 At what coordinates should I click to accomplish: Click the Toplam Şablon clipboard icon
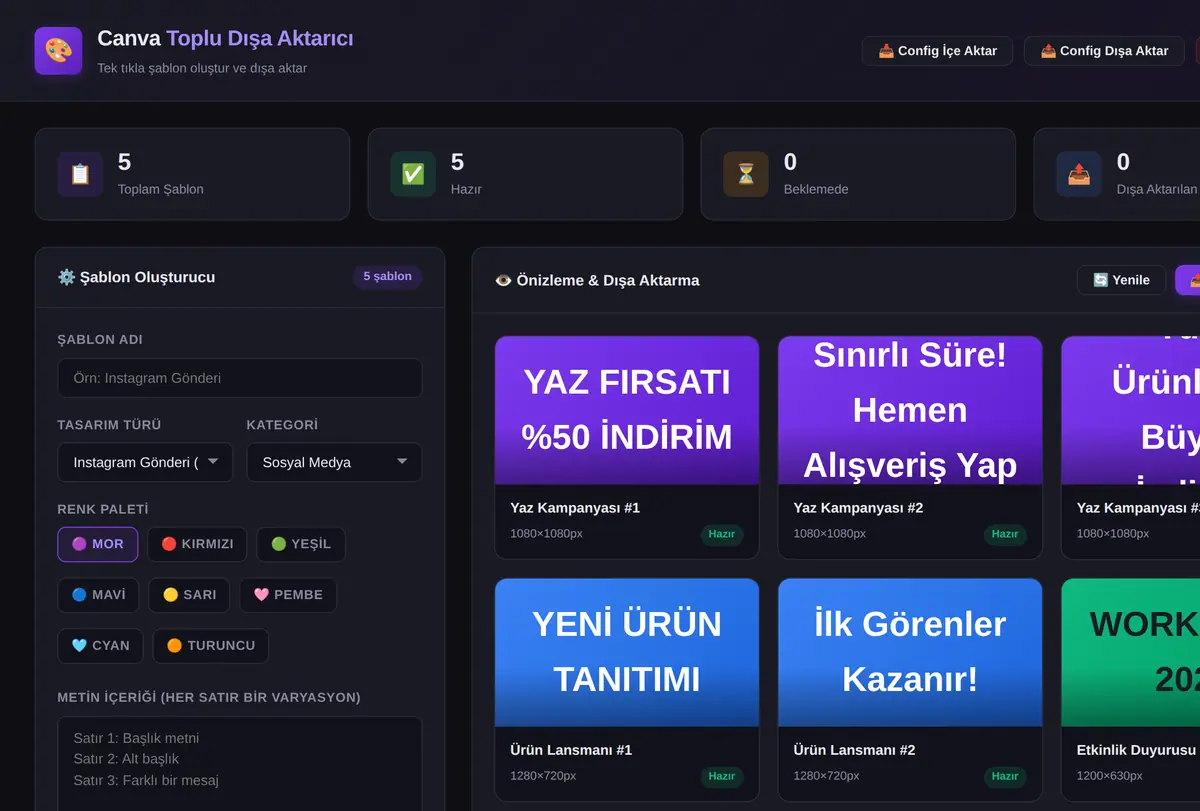80,174
